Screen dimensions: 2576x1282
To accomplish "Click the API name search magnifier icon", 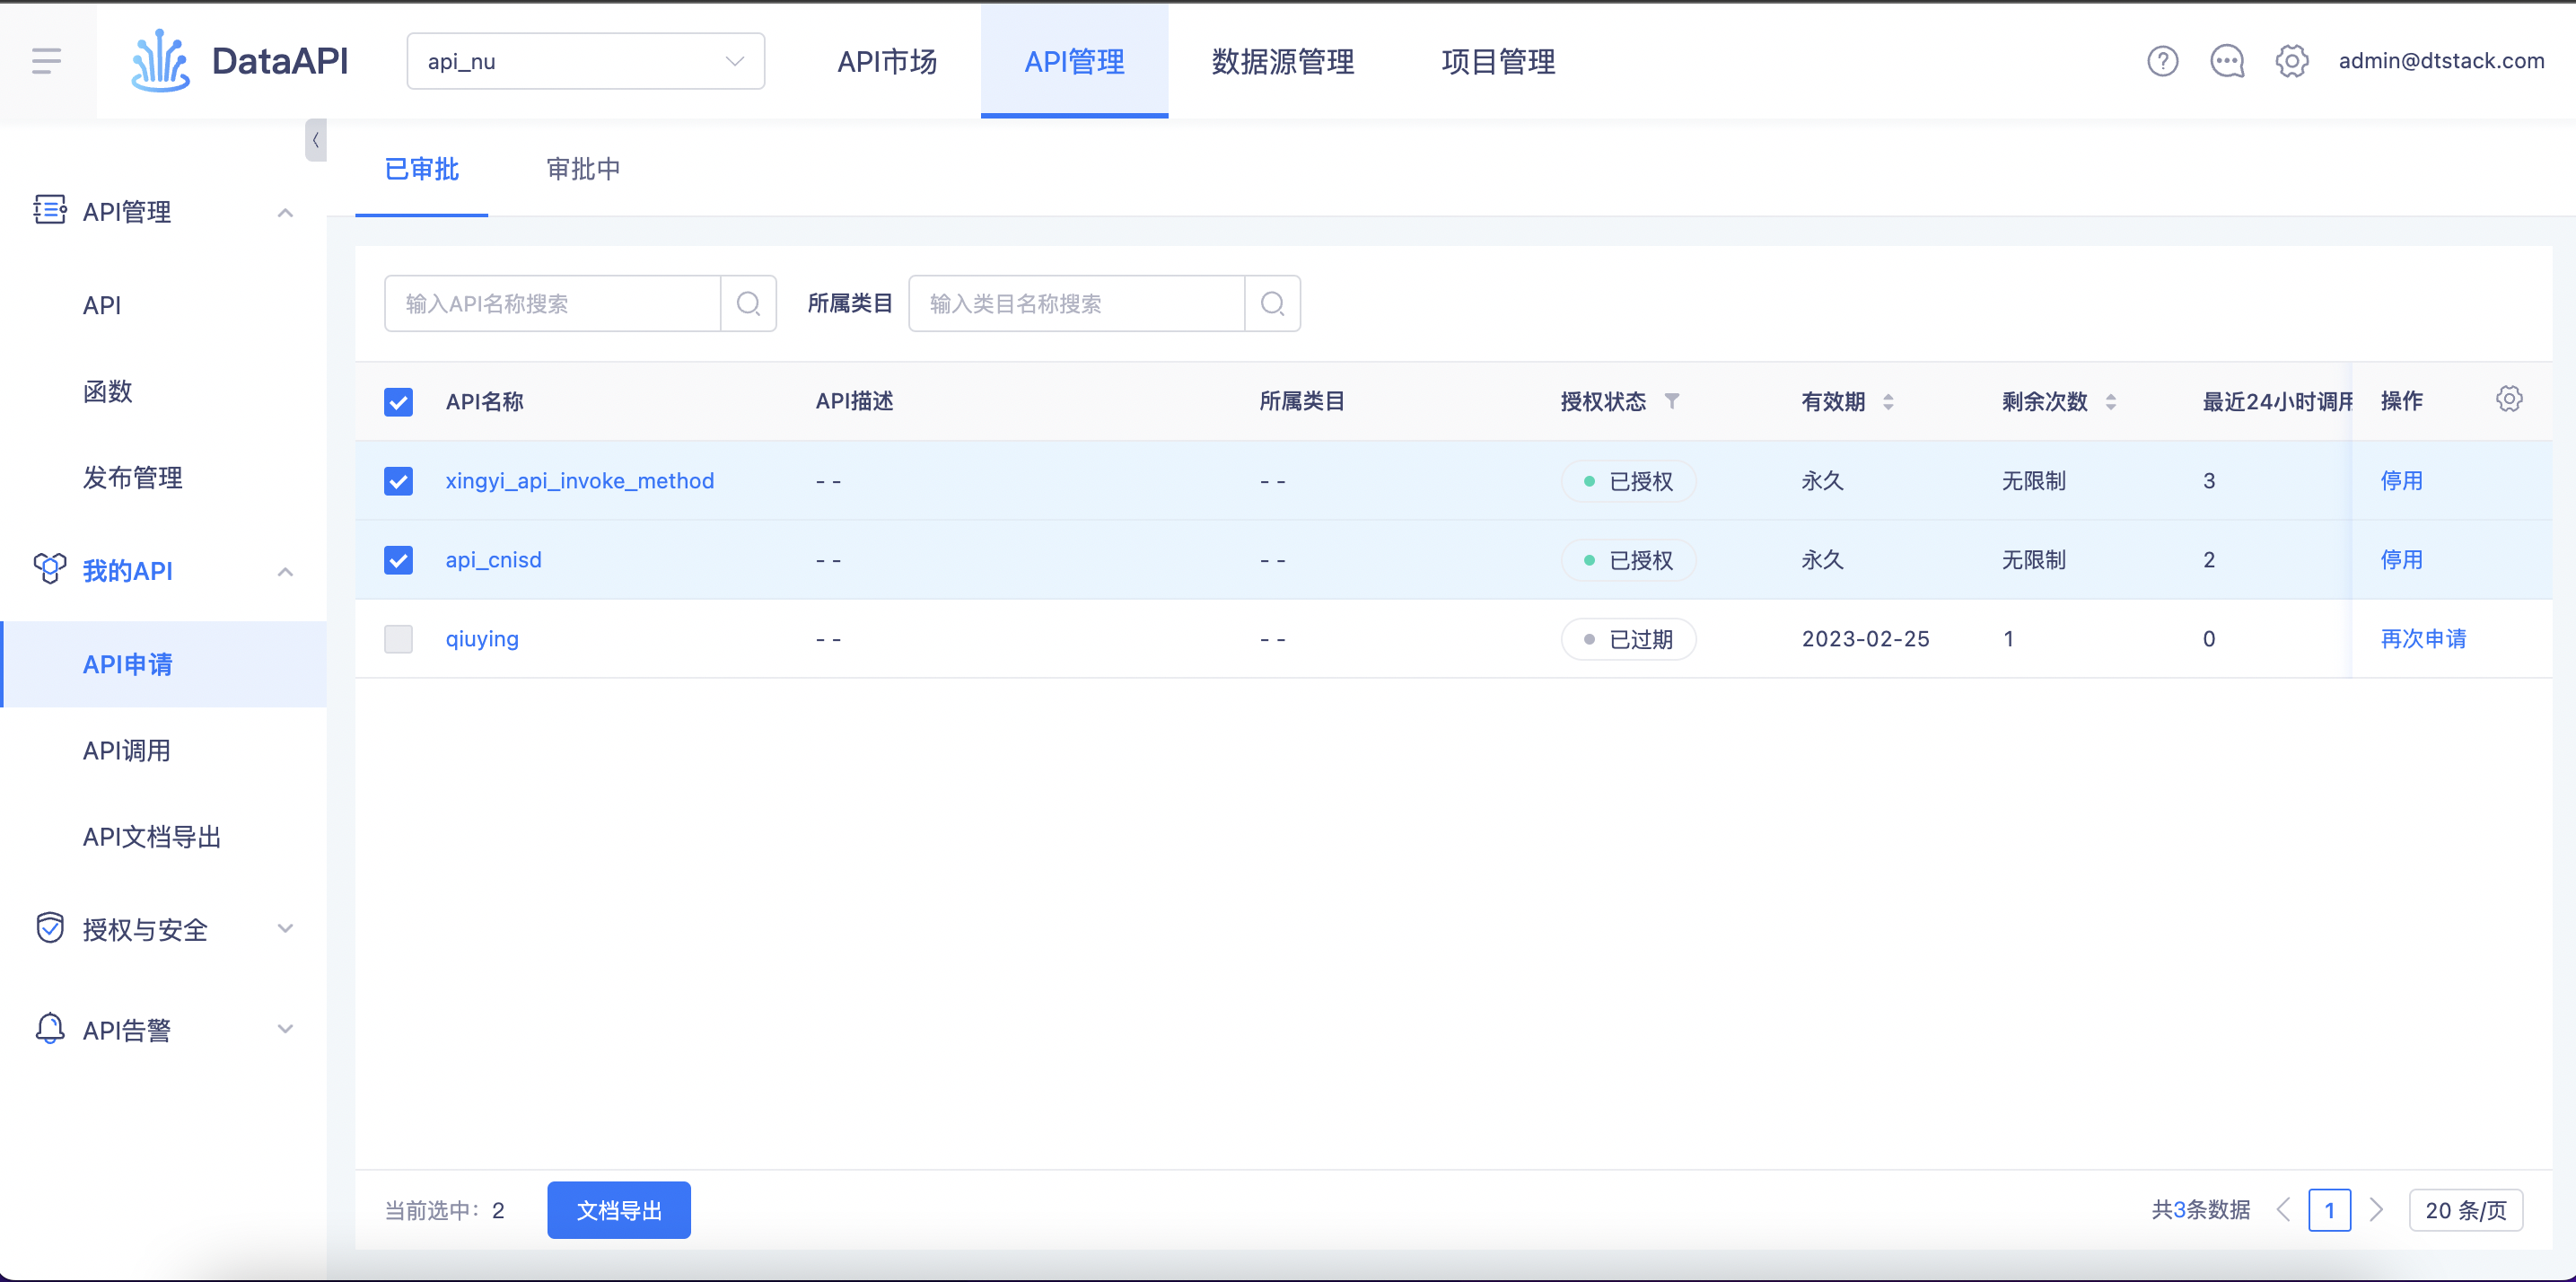I will point(748,303).
